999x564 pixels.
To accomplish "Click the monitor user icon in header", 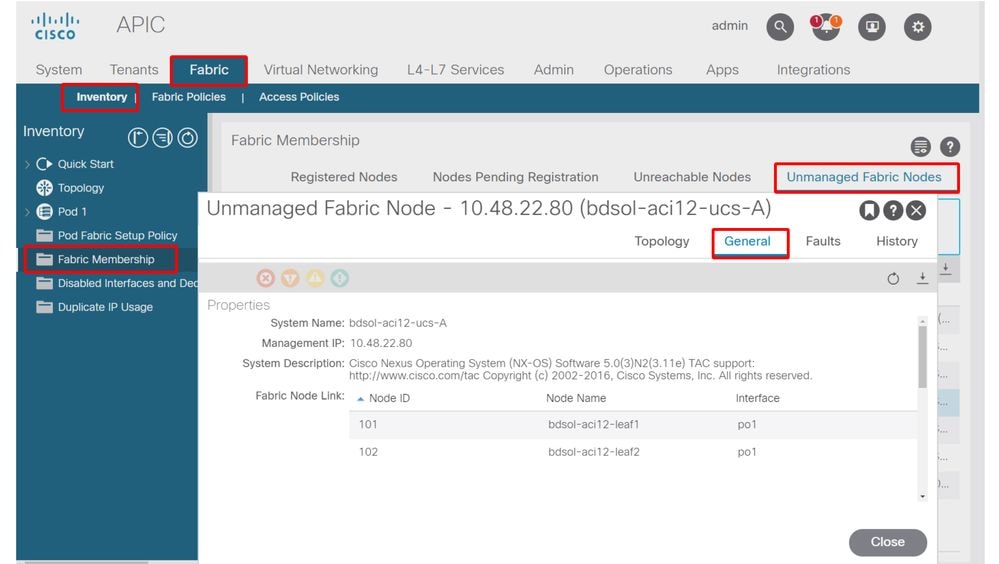I will [x=872, y=27].
